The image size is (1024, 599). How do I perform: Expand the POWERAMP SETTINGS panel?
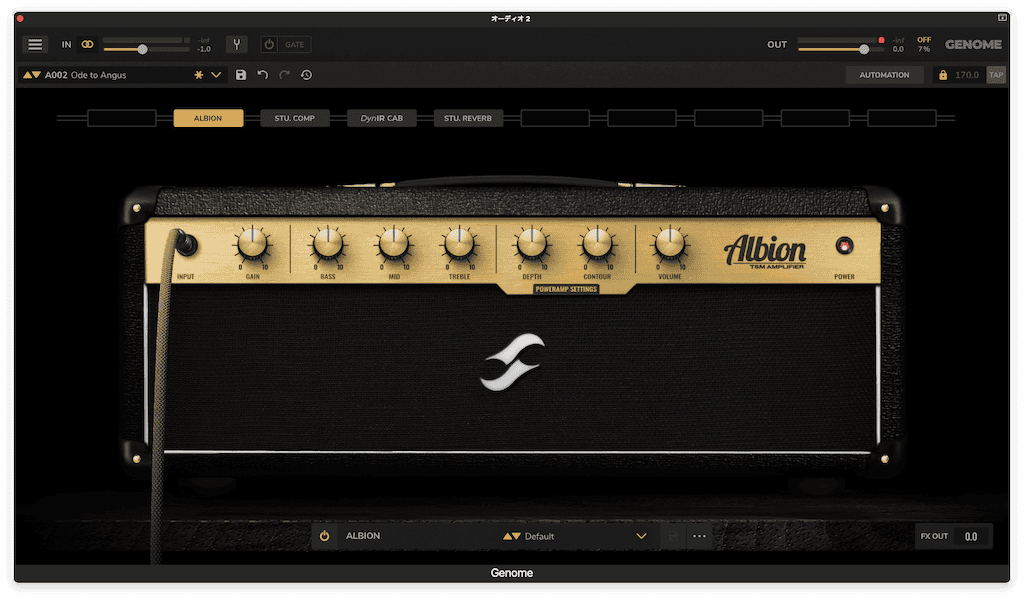click(x=566, y=289)
